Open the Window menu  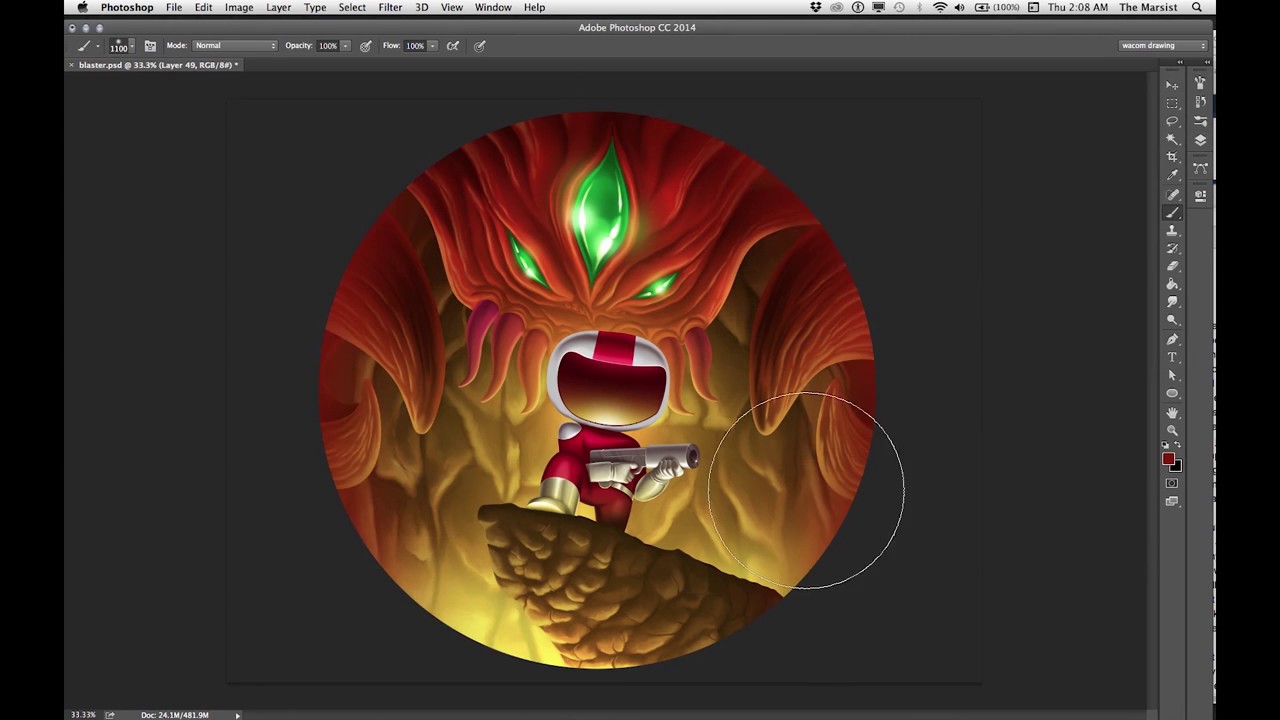pos(493,7)
